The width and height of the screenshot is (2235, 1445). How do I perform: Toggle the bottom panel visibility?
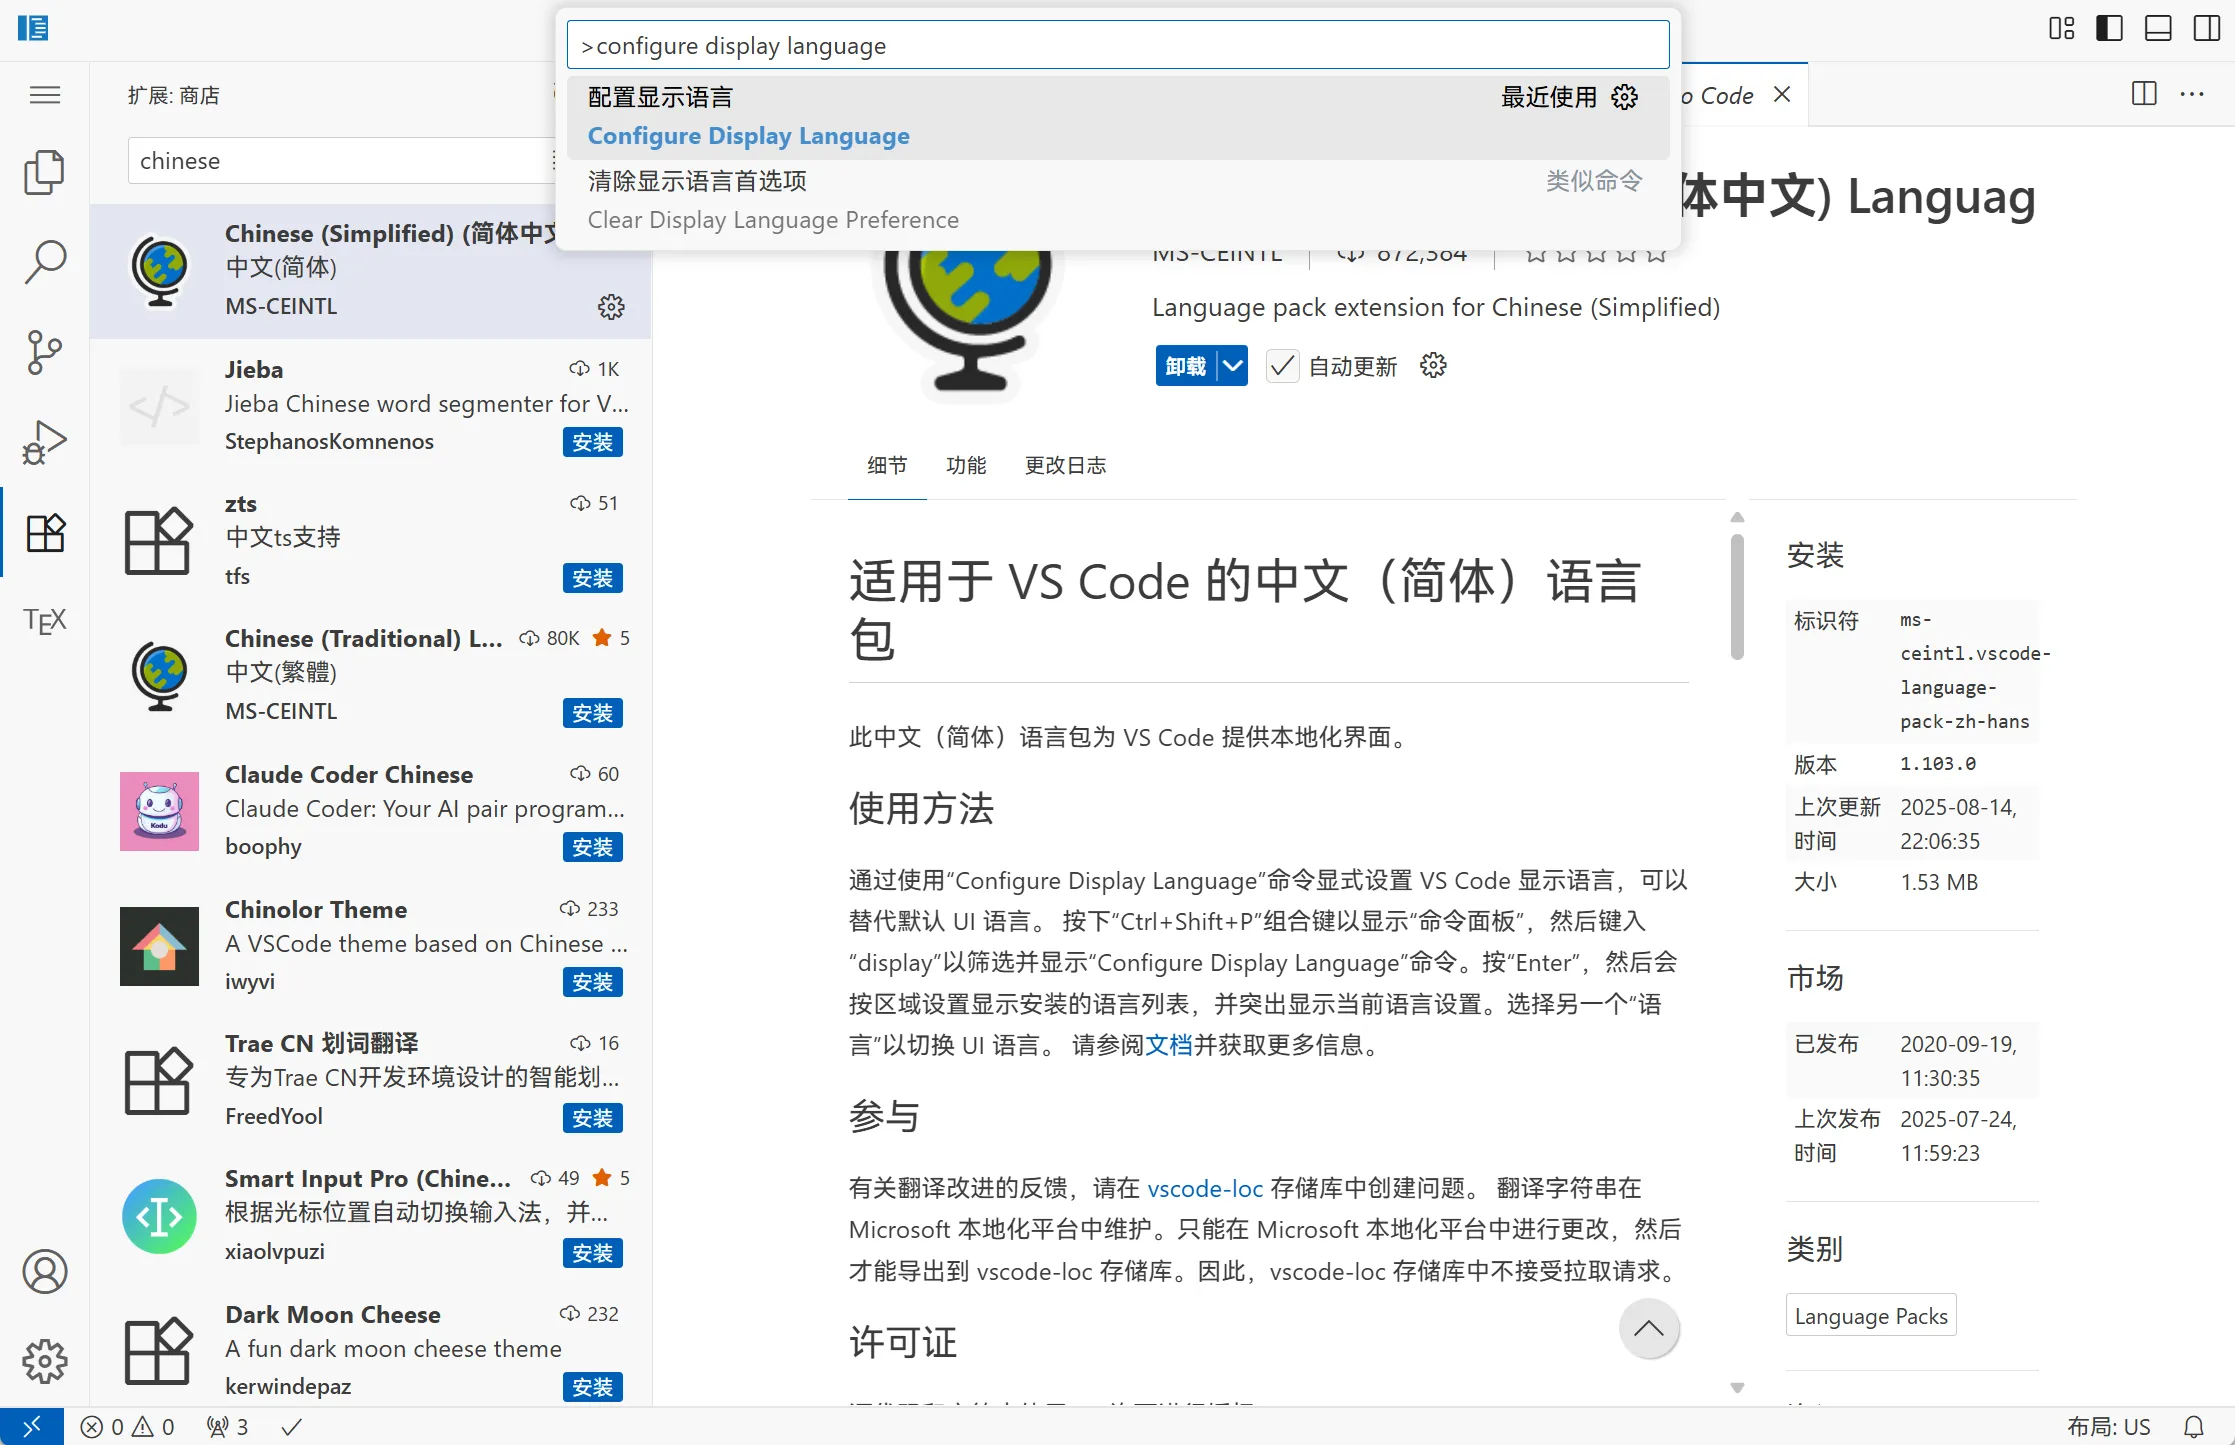(2158, 28)
